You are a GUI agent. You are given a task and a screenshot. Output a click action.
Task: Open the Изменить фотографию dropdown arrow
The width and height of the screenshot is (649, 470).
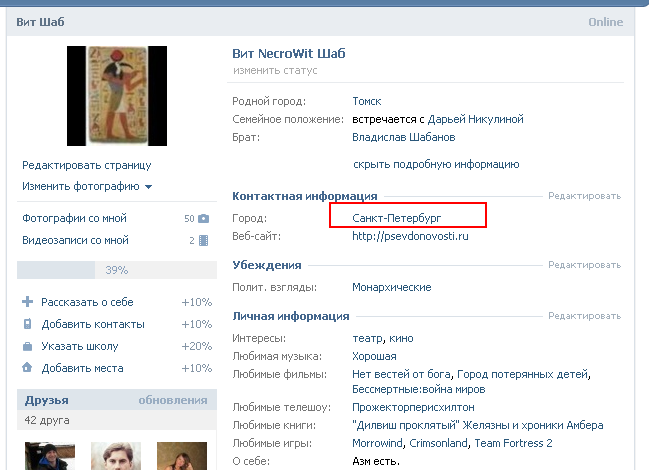pos(149,187)
